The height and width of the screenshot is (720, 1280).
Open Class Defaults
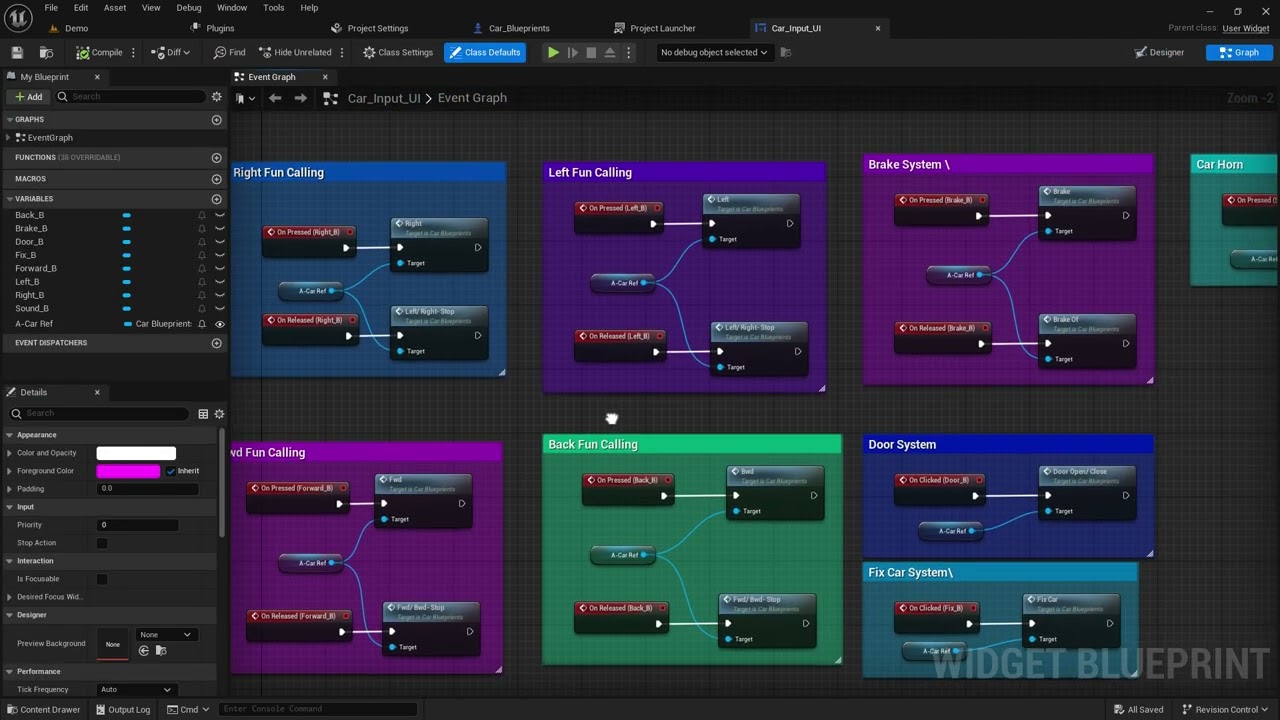(x=485, y=52)
